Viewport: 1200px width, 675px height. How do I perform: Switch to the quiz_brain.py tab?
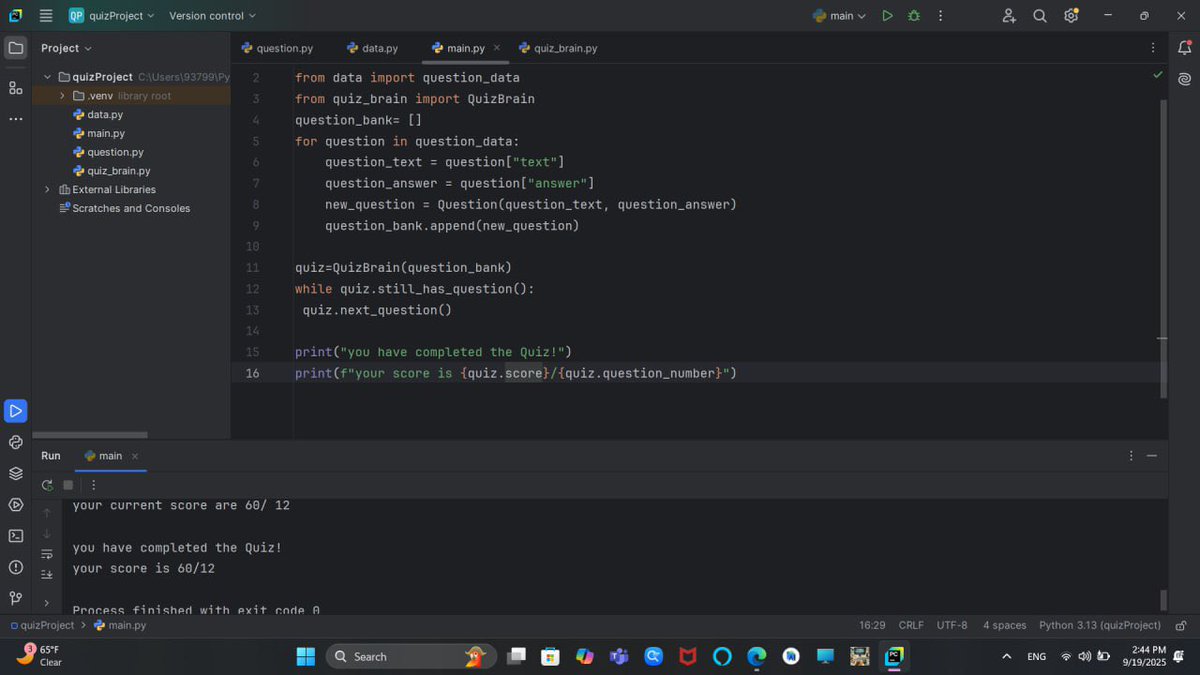558,48
